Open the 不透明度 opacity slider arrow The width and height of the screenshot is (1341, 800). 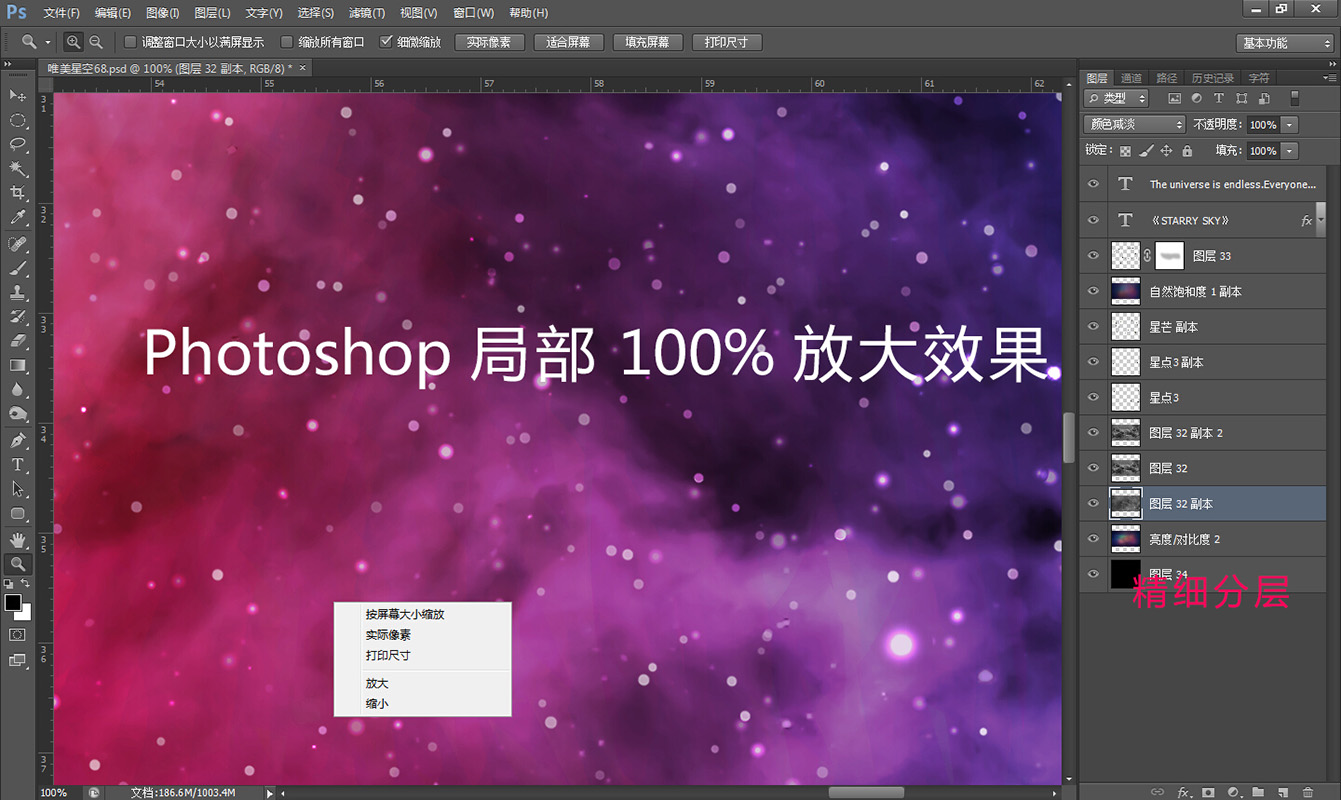[1289, 125]
